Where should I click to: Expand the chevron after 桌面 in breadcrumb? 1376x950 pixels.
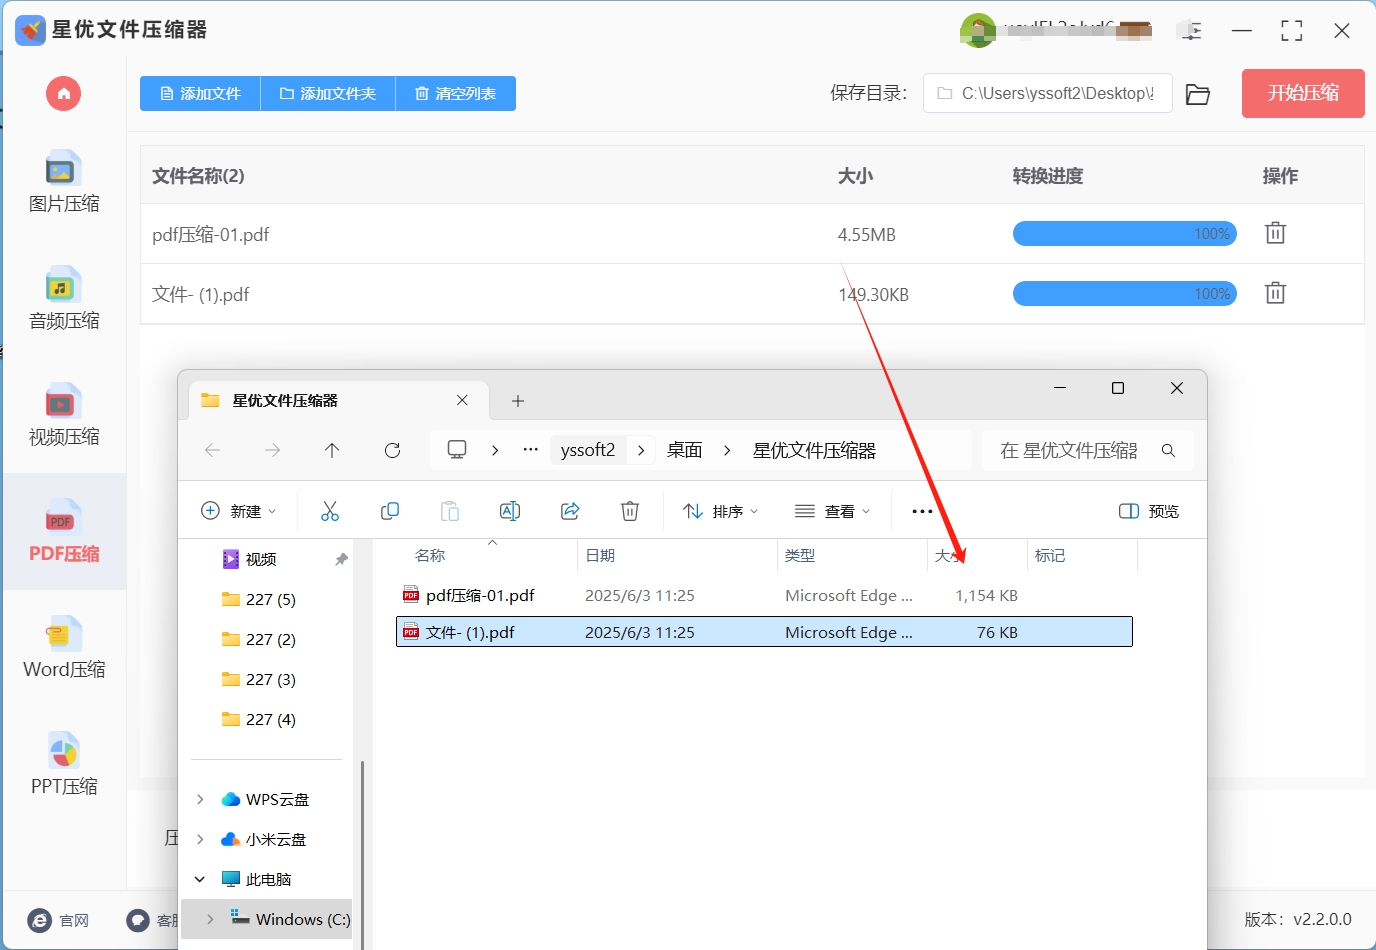(727, 450)
